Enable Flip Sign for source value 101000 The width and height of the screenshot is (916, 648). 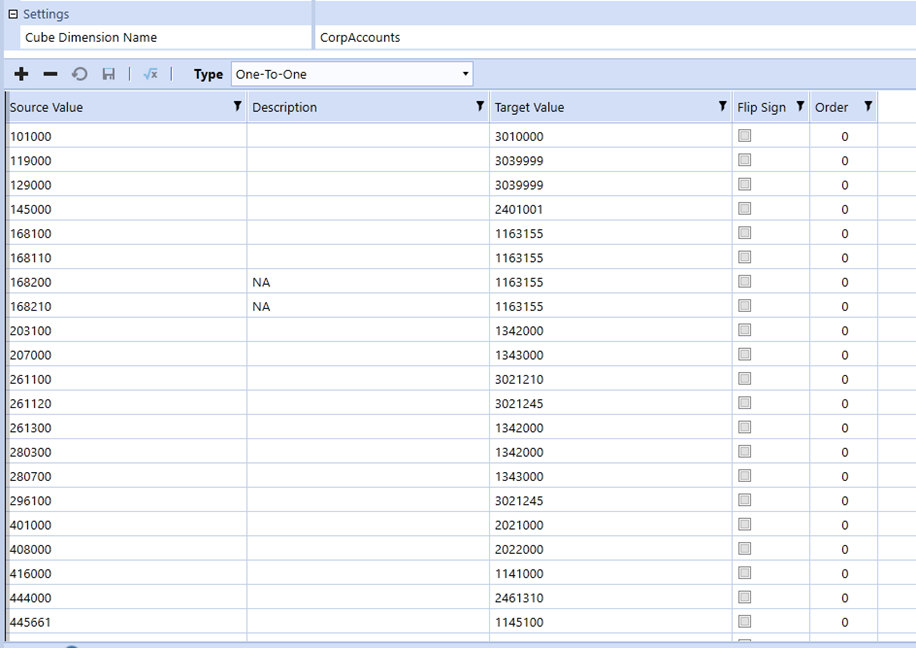(x=743, y=135)
